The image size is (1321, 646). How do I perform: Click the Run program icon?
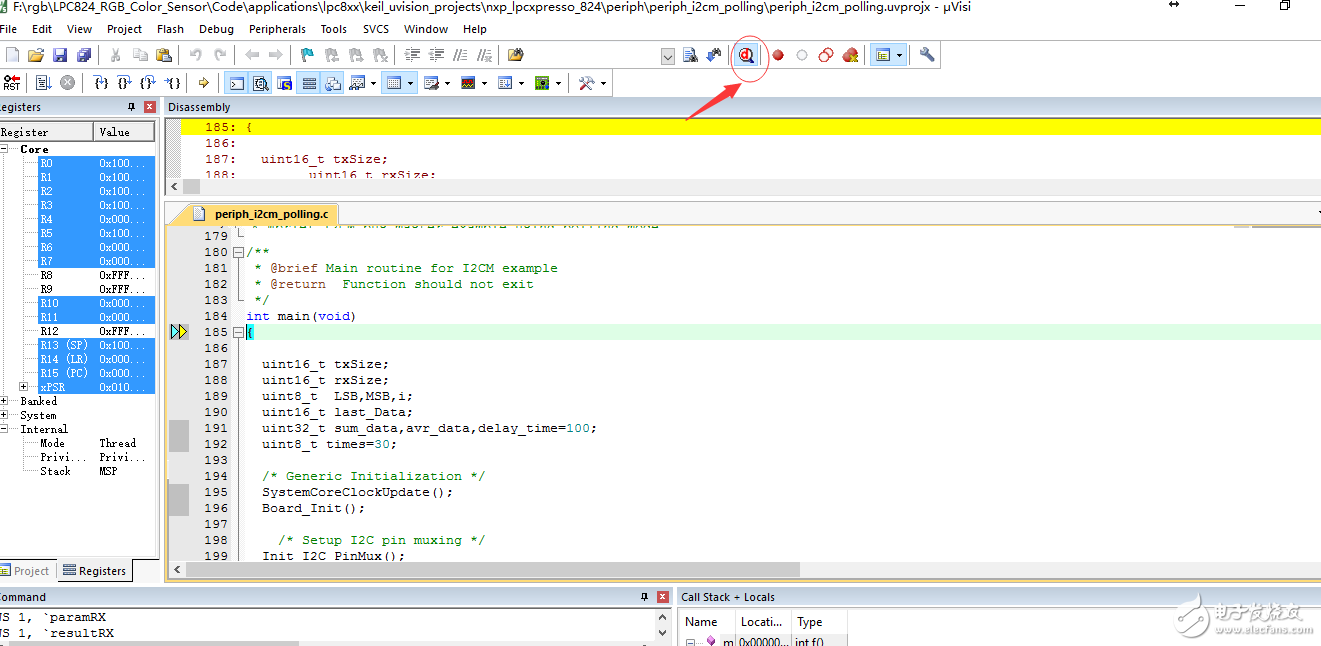[43, 83]
